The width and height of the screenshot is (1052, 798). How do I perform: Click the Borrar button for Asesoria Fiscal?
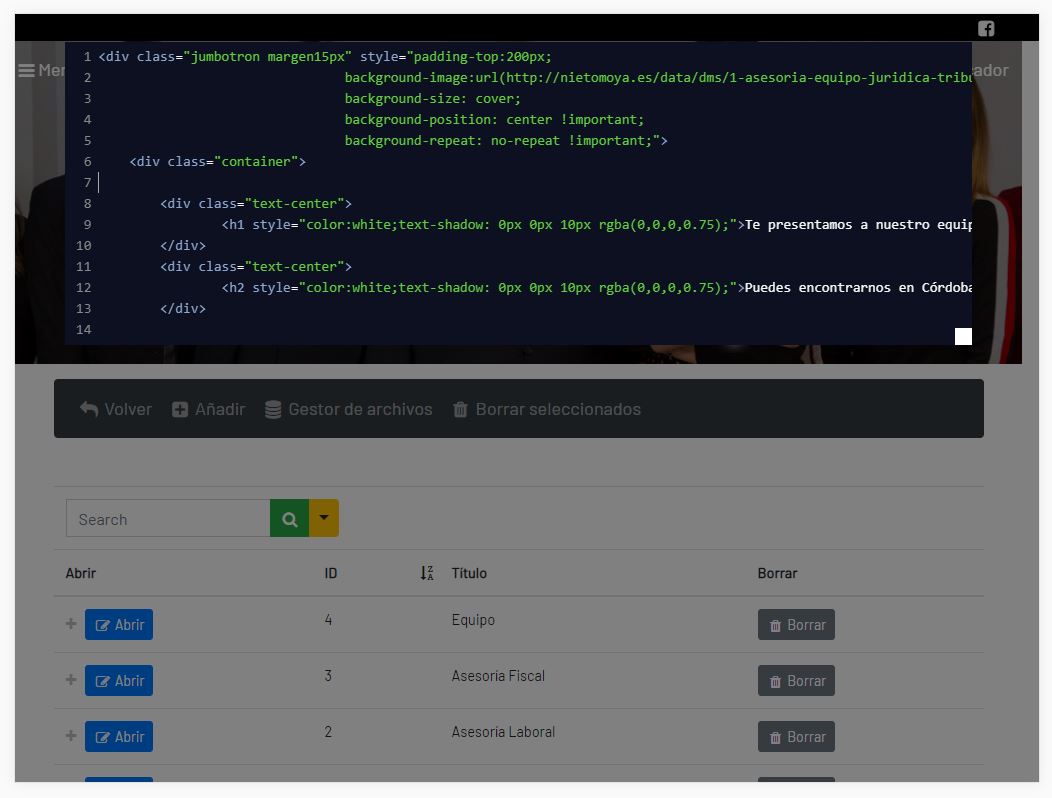point(796,680)
